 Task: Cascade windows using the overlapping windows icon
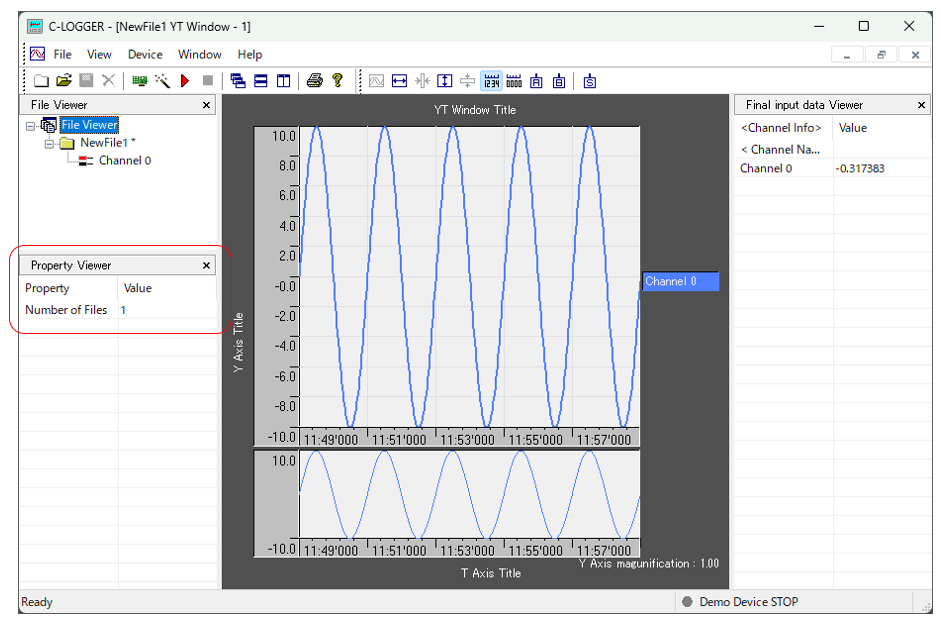(x=238, y=81)
